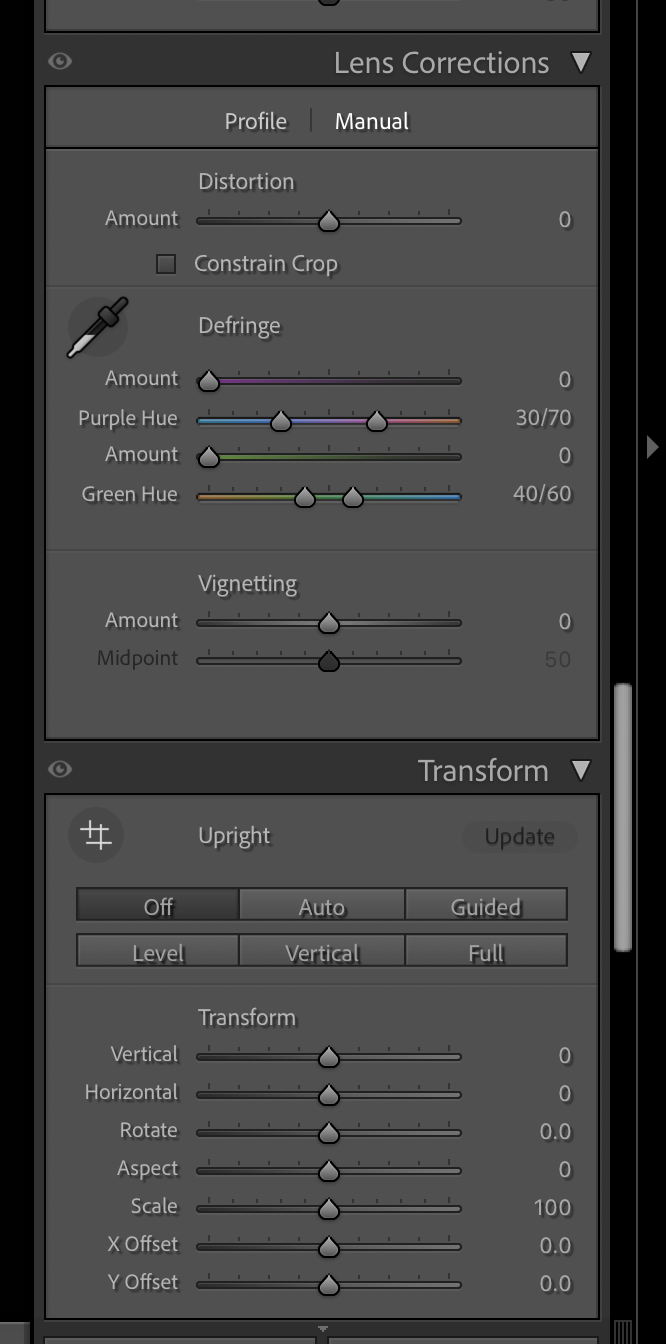This screenshot has width=666, height=1344.
Task: Click the Update button for Upright
Action: (x=519, y=837)
